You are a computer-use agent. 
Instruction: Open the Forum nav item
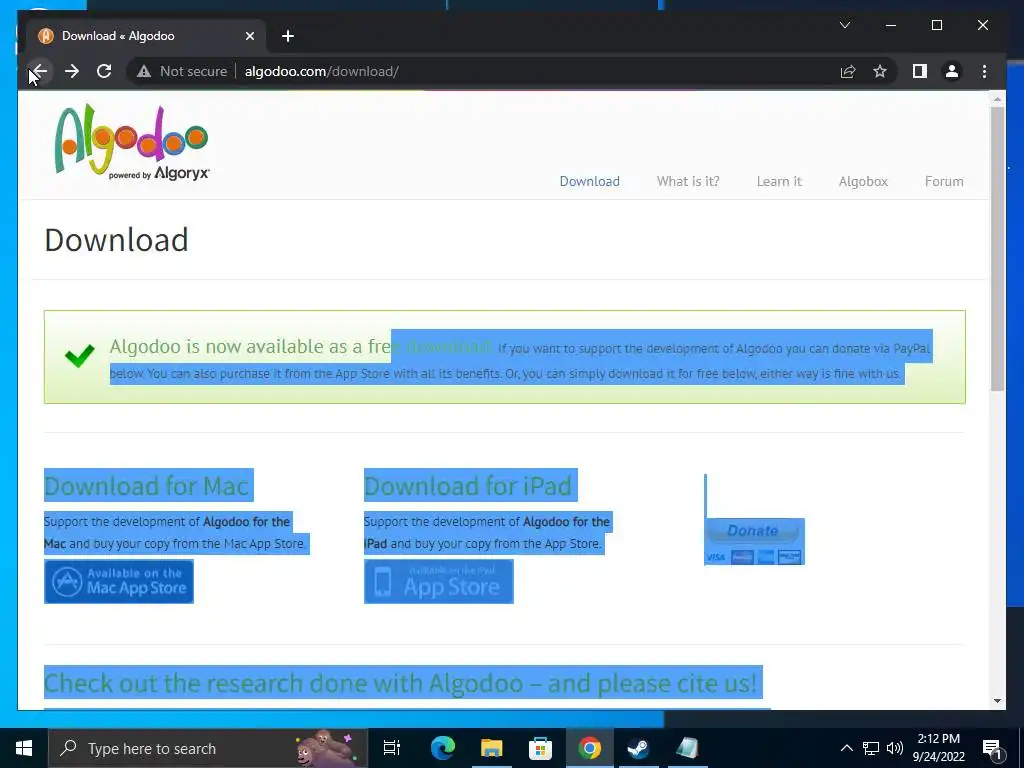(944, 182)
